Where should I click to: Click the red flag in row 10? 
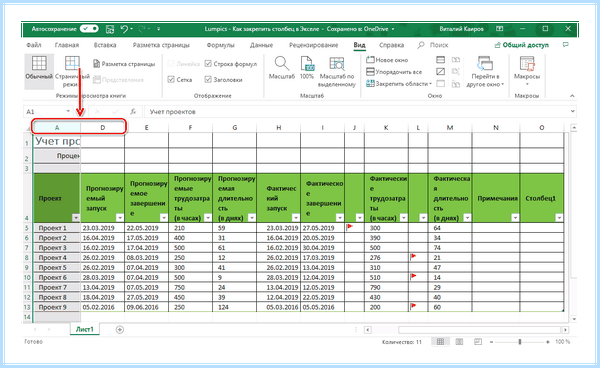pos(413,276)
